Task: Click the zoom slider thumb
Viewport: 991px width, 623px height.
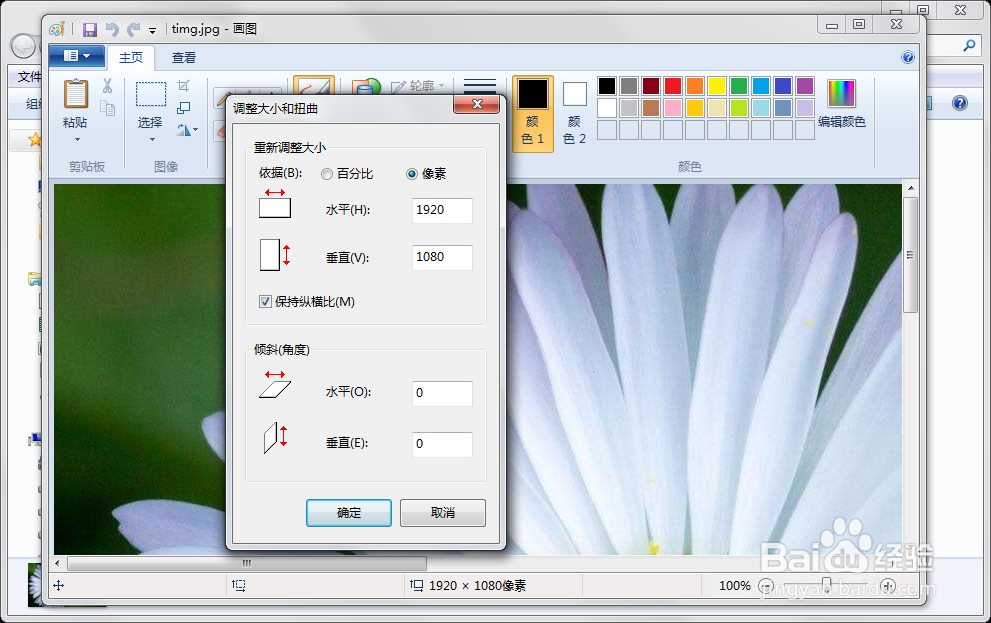Action: coord(827,585)
